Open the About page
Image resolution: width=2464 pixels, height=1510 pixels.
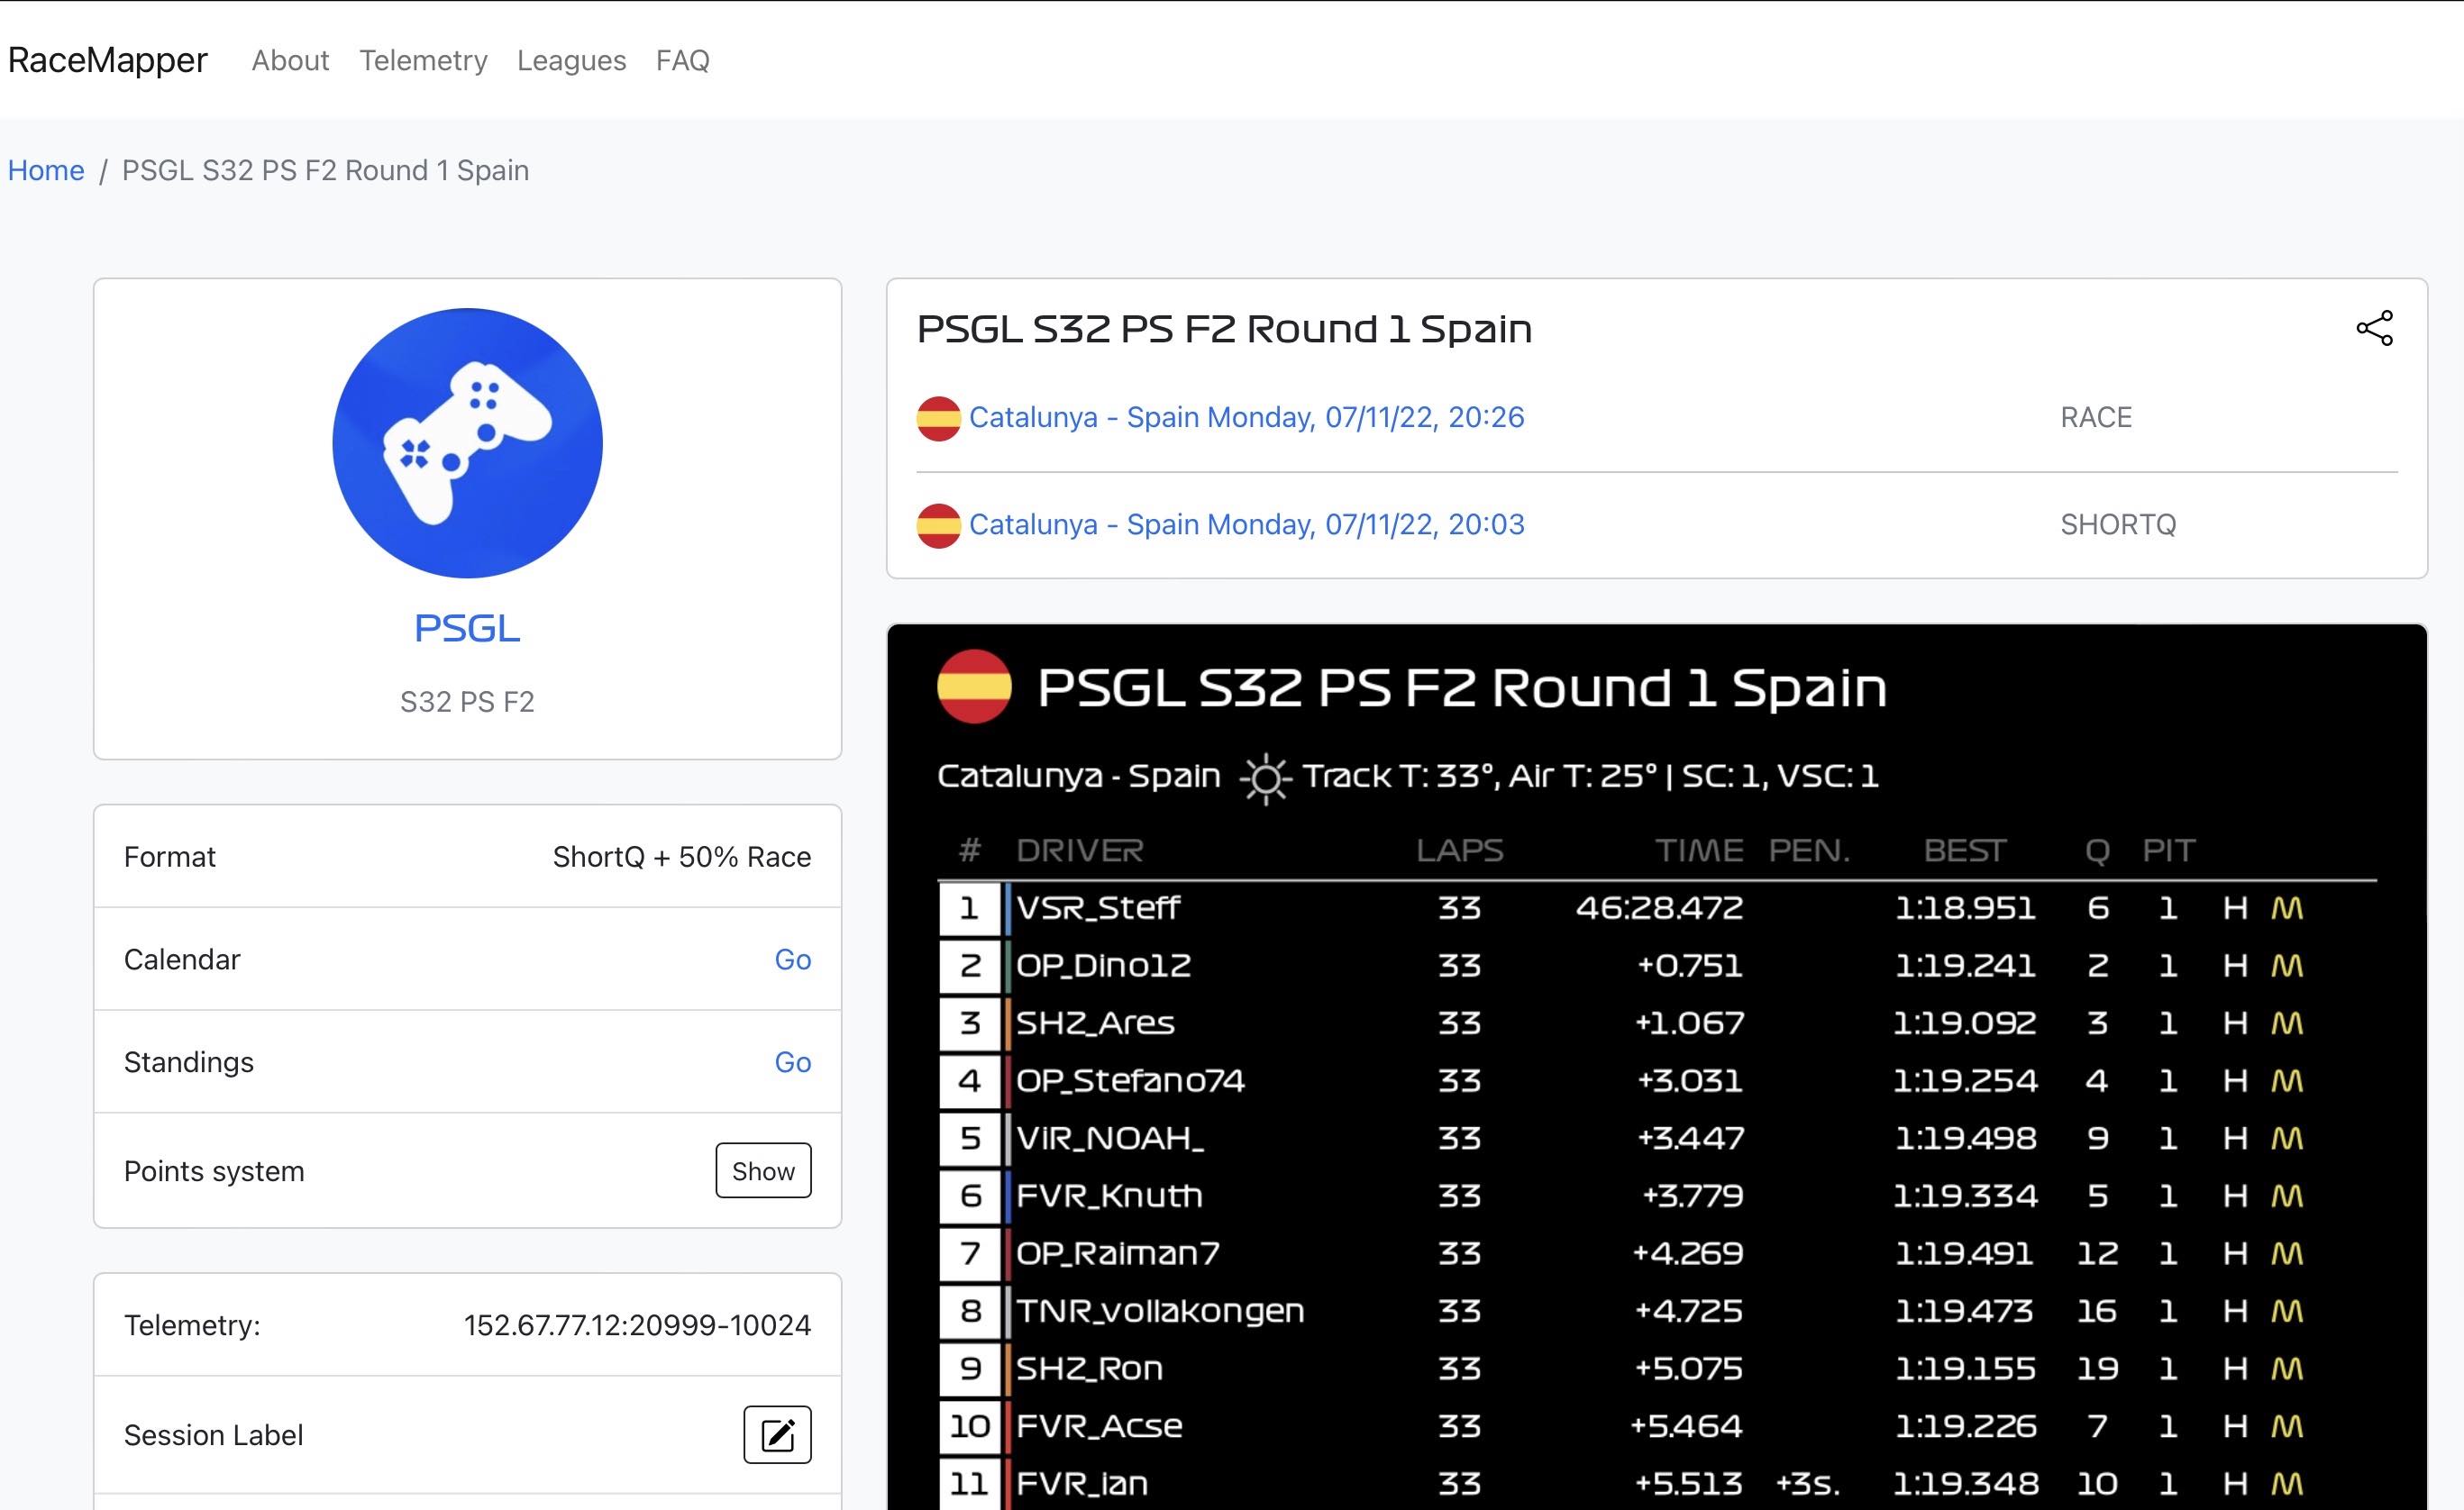point(290,60)
